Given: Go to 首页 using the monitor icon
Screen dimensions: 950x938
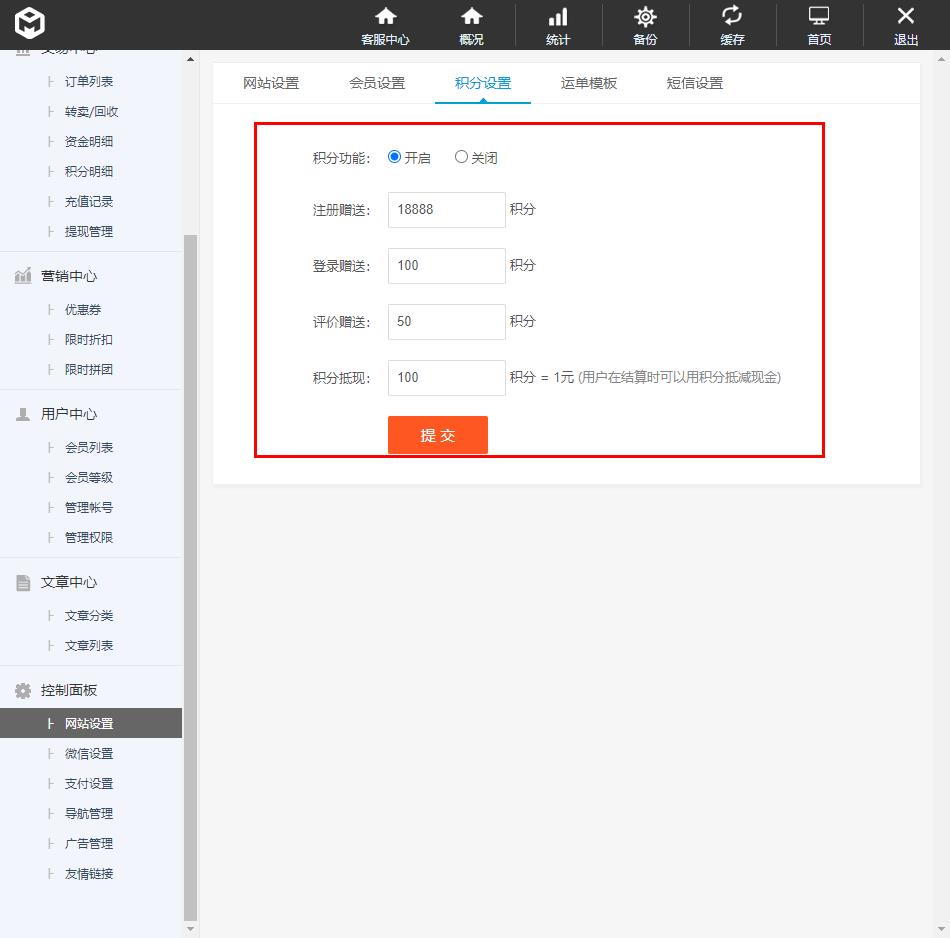Looking at the screenshot, I should [818, 25].
